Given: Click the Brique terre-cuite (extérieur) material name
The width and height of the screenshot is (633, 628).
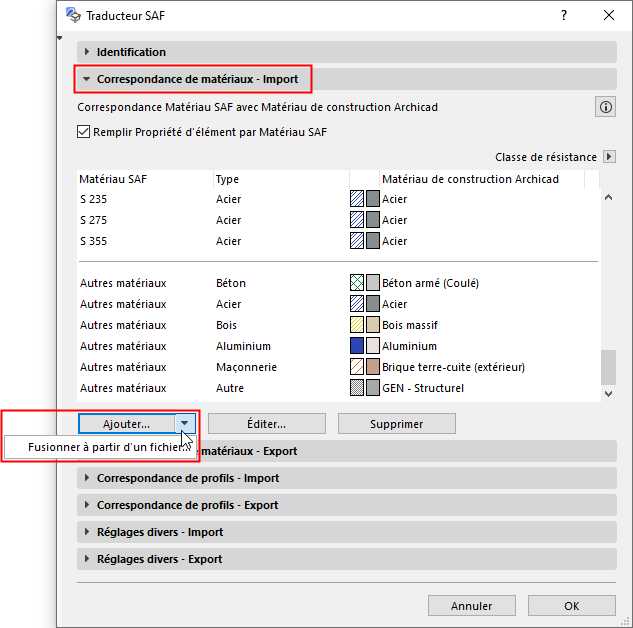Looking at the screenshot, I should [x=453, y=367].
